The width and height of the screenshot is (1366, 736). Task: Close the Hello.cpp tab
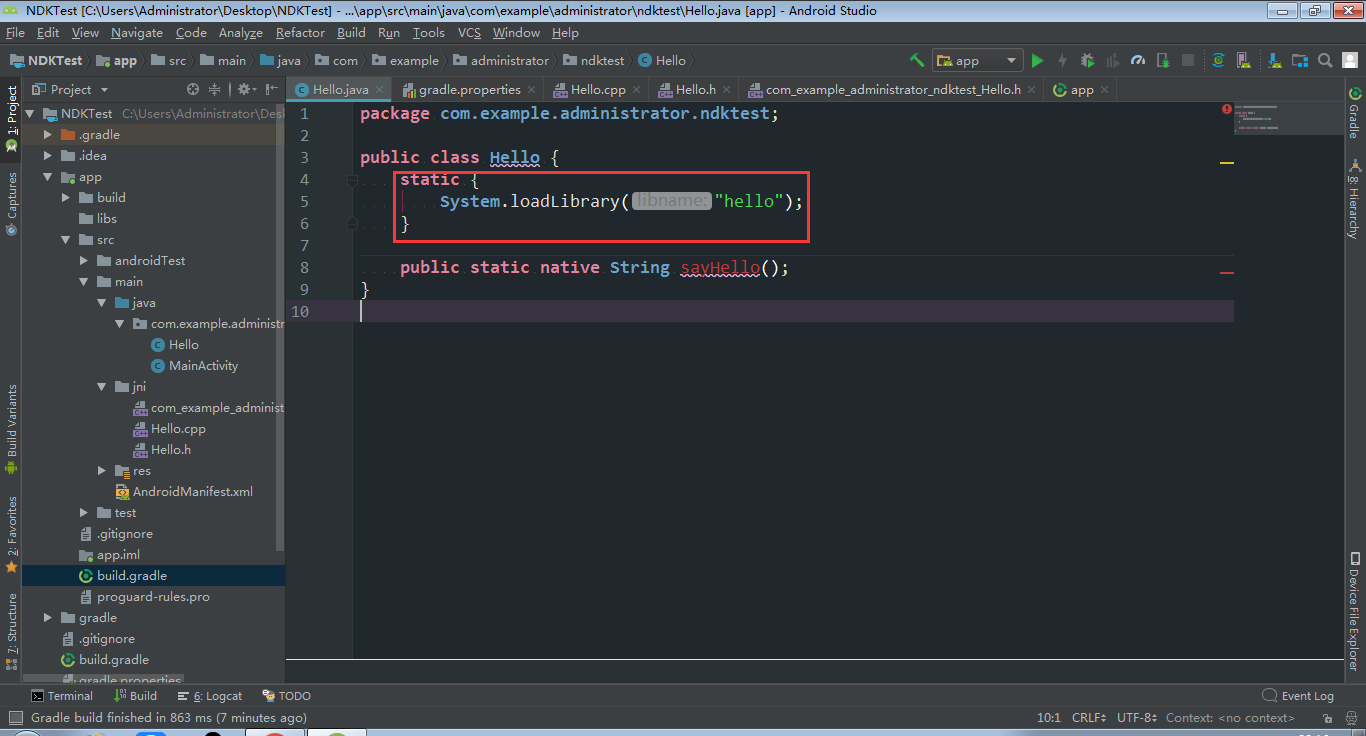(637, 90)
